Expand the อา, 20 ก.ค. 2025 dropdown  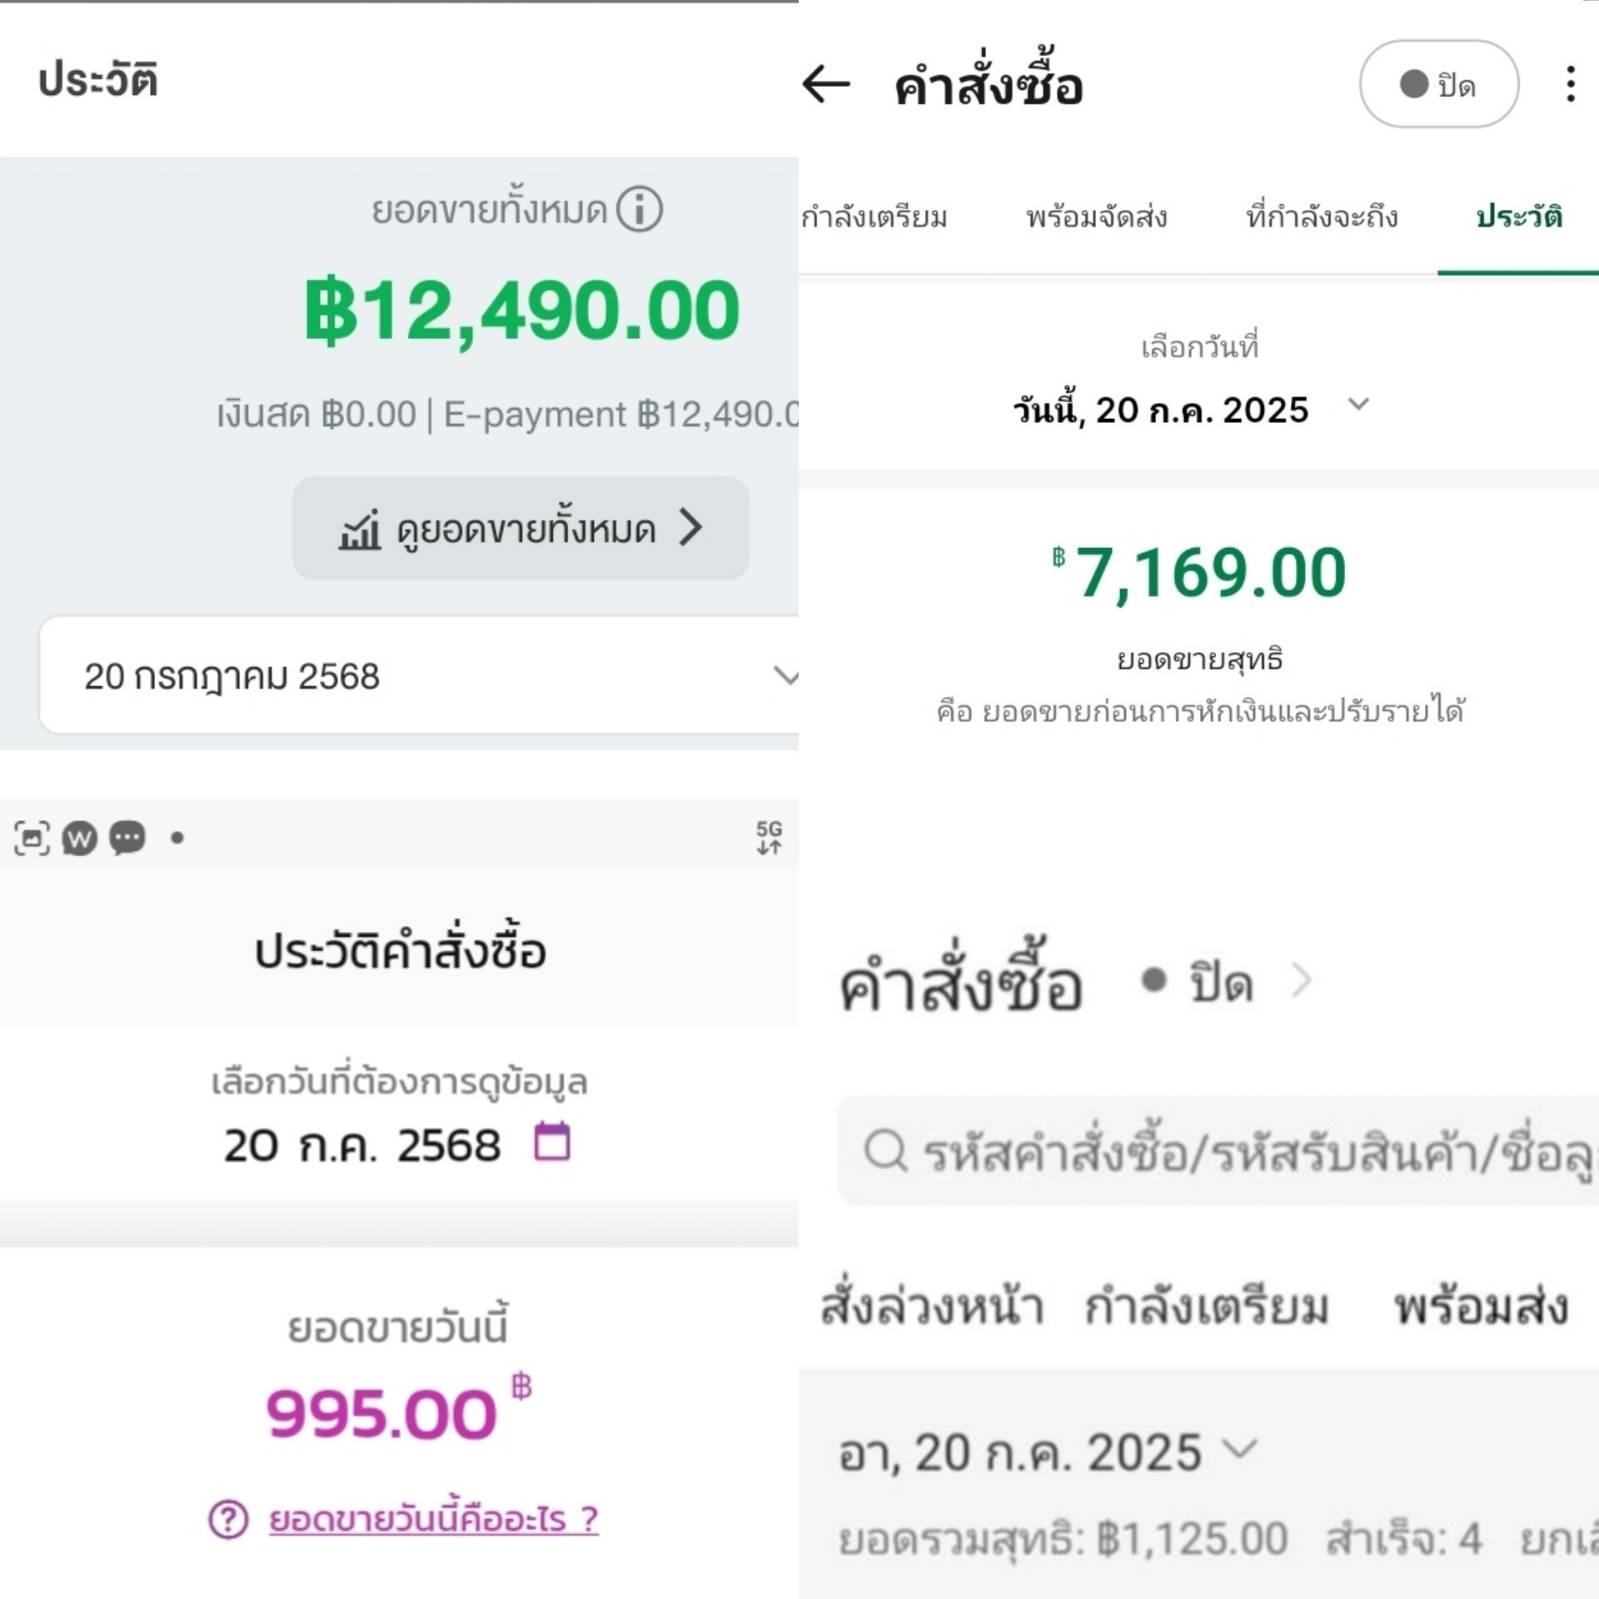tap(1047, 1452)
